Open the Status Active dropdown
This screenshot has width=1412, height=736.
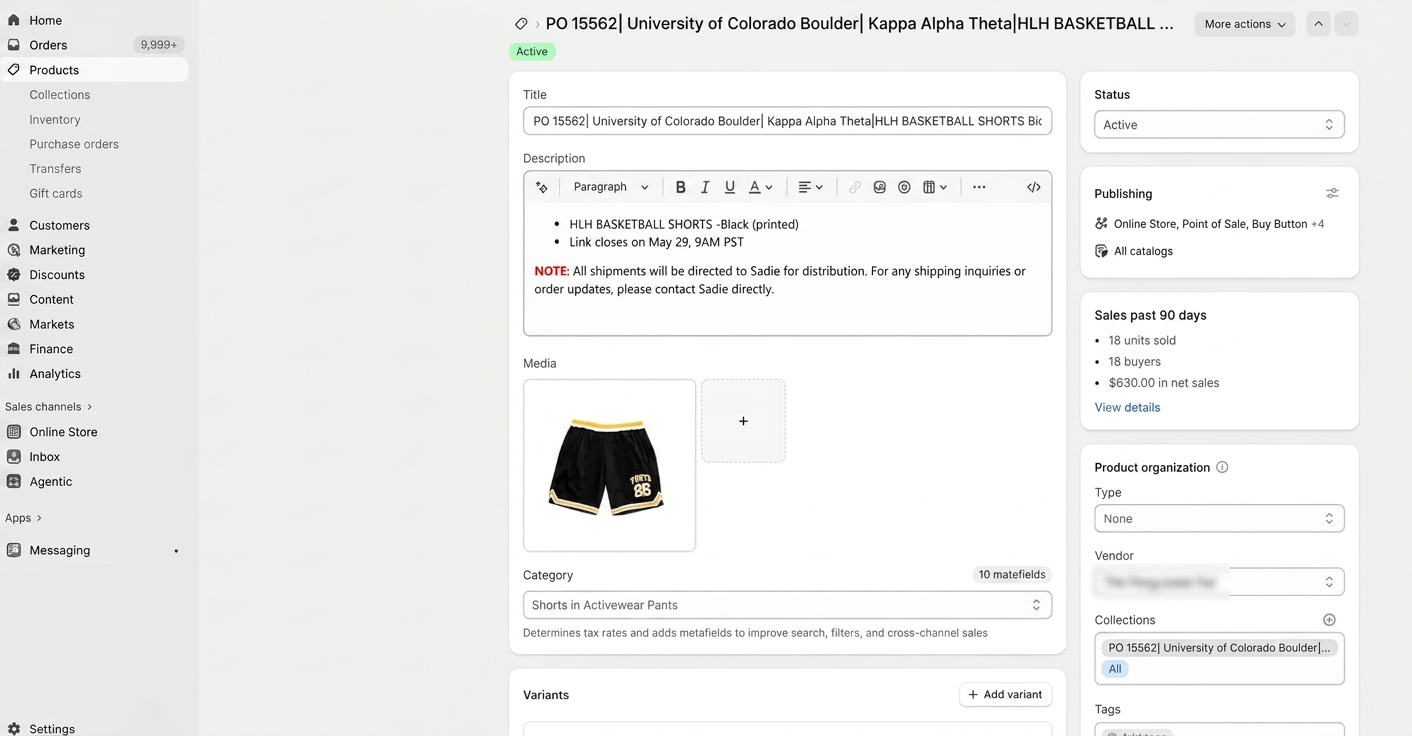click(1219, 125)
